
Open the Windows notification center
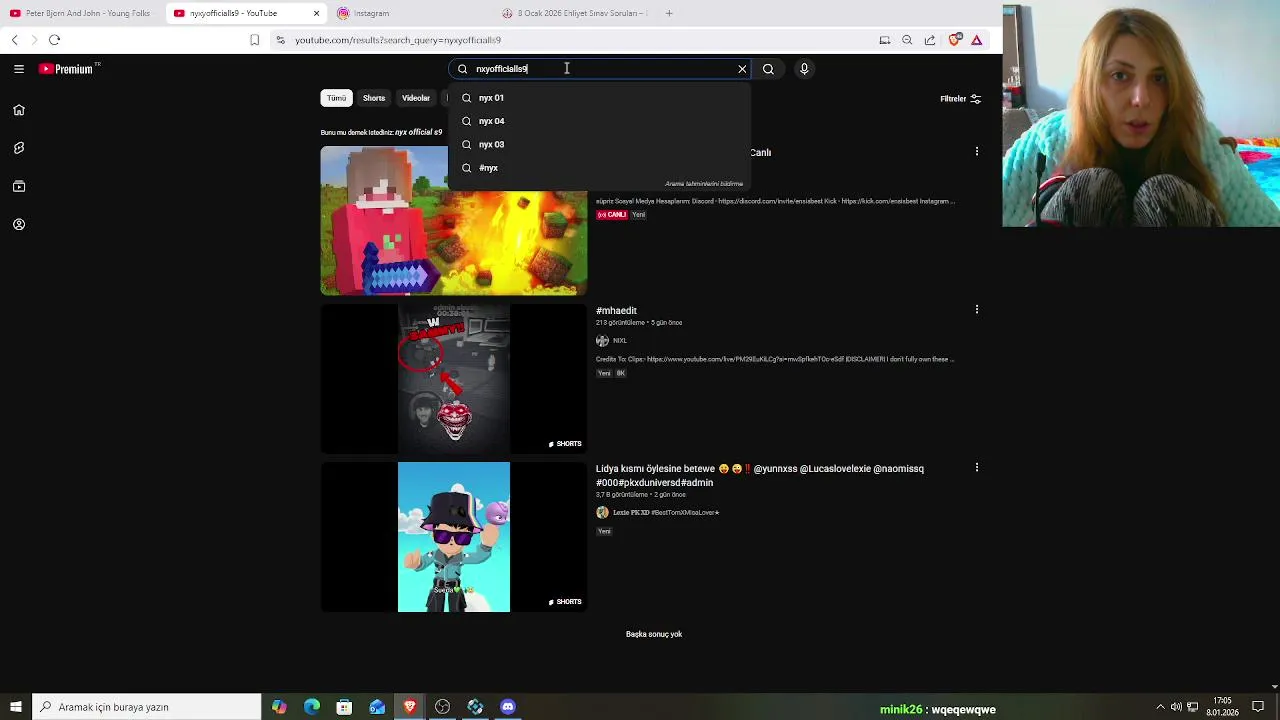coord(1258,707)
